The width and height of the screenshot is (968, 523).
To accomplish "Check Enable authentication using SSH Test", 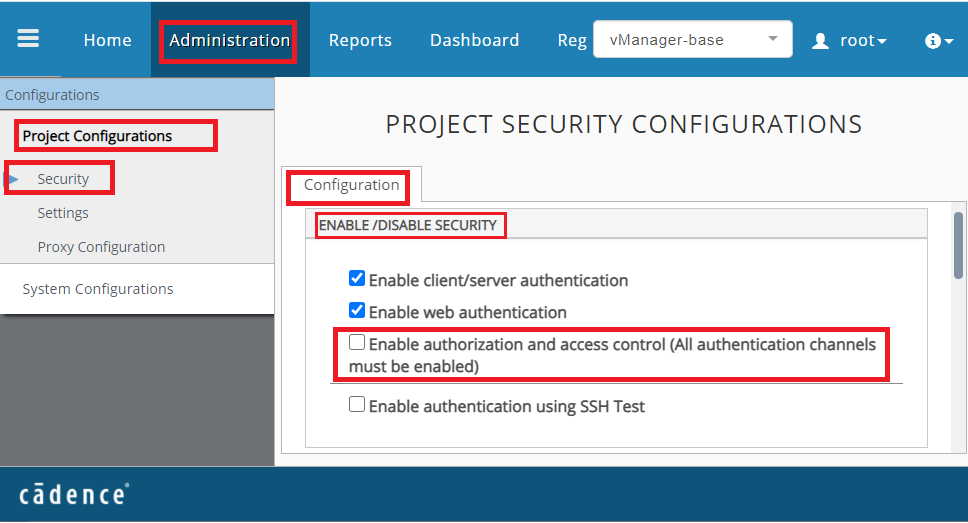I will pyautogui.click(x=357, y=405).
